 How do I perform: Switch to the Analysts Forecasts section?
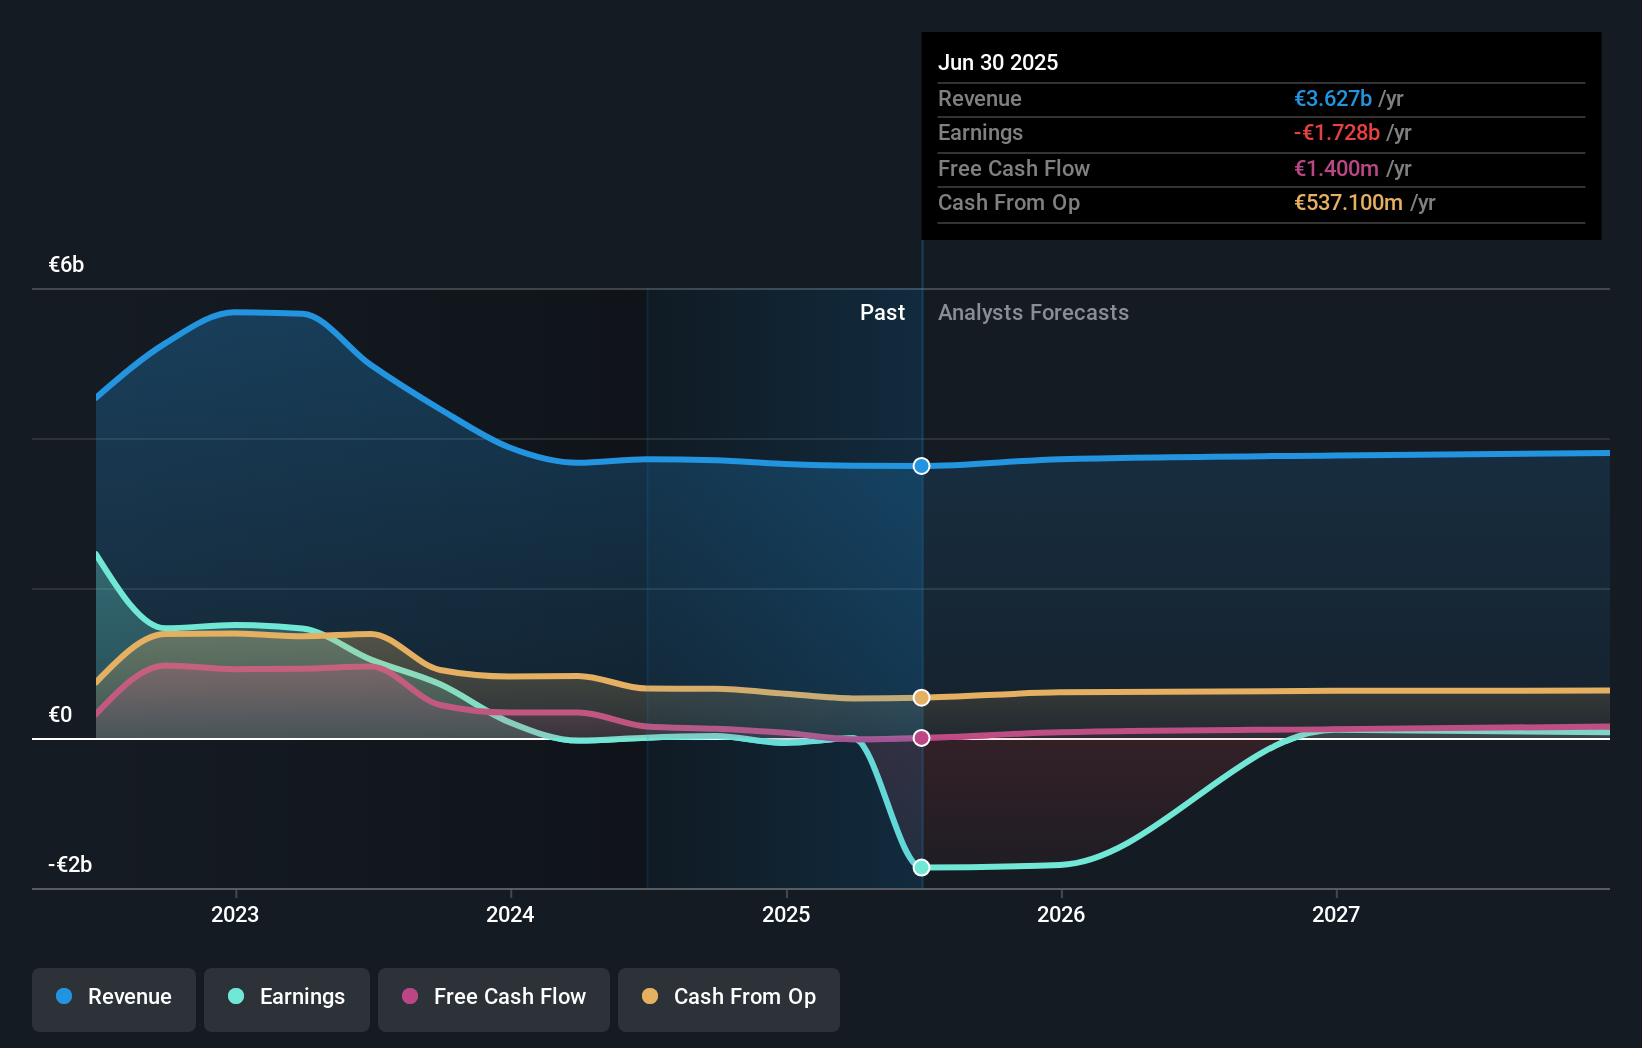(1033, 312)
